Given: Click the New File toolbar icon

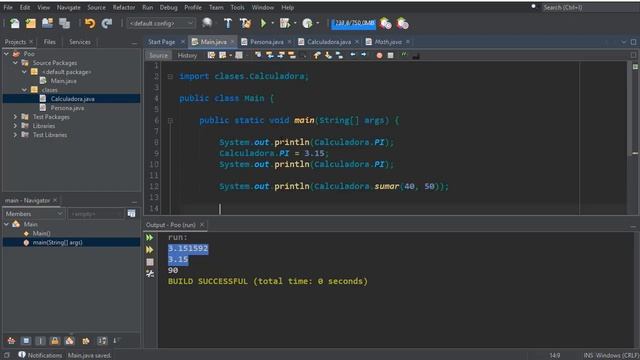Looking at the screenshot, I should coord(15,23).
